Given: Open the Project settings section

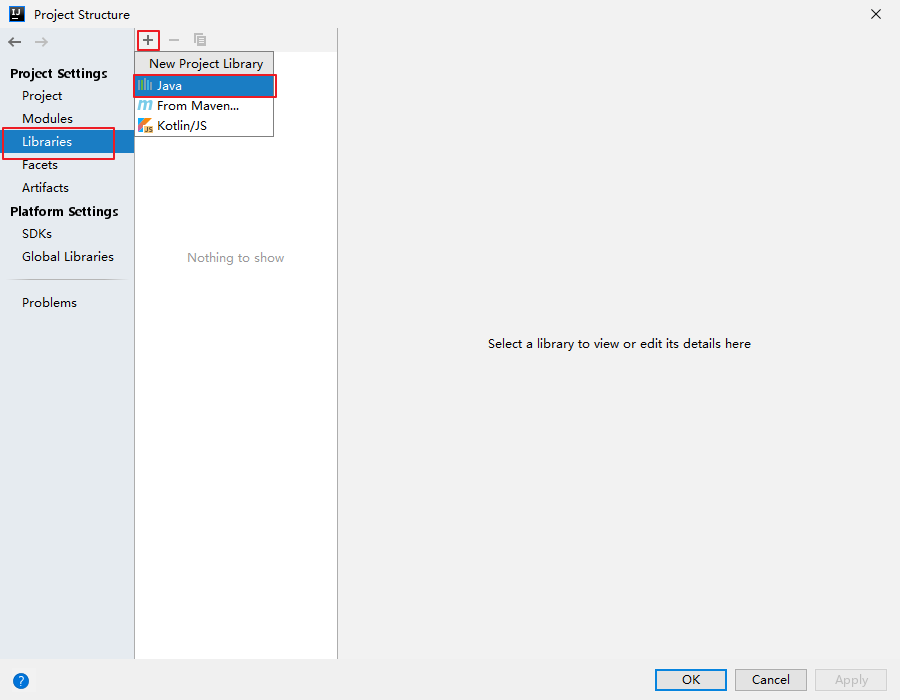Looking at the screenshot, I should (42, 96).
